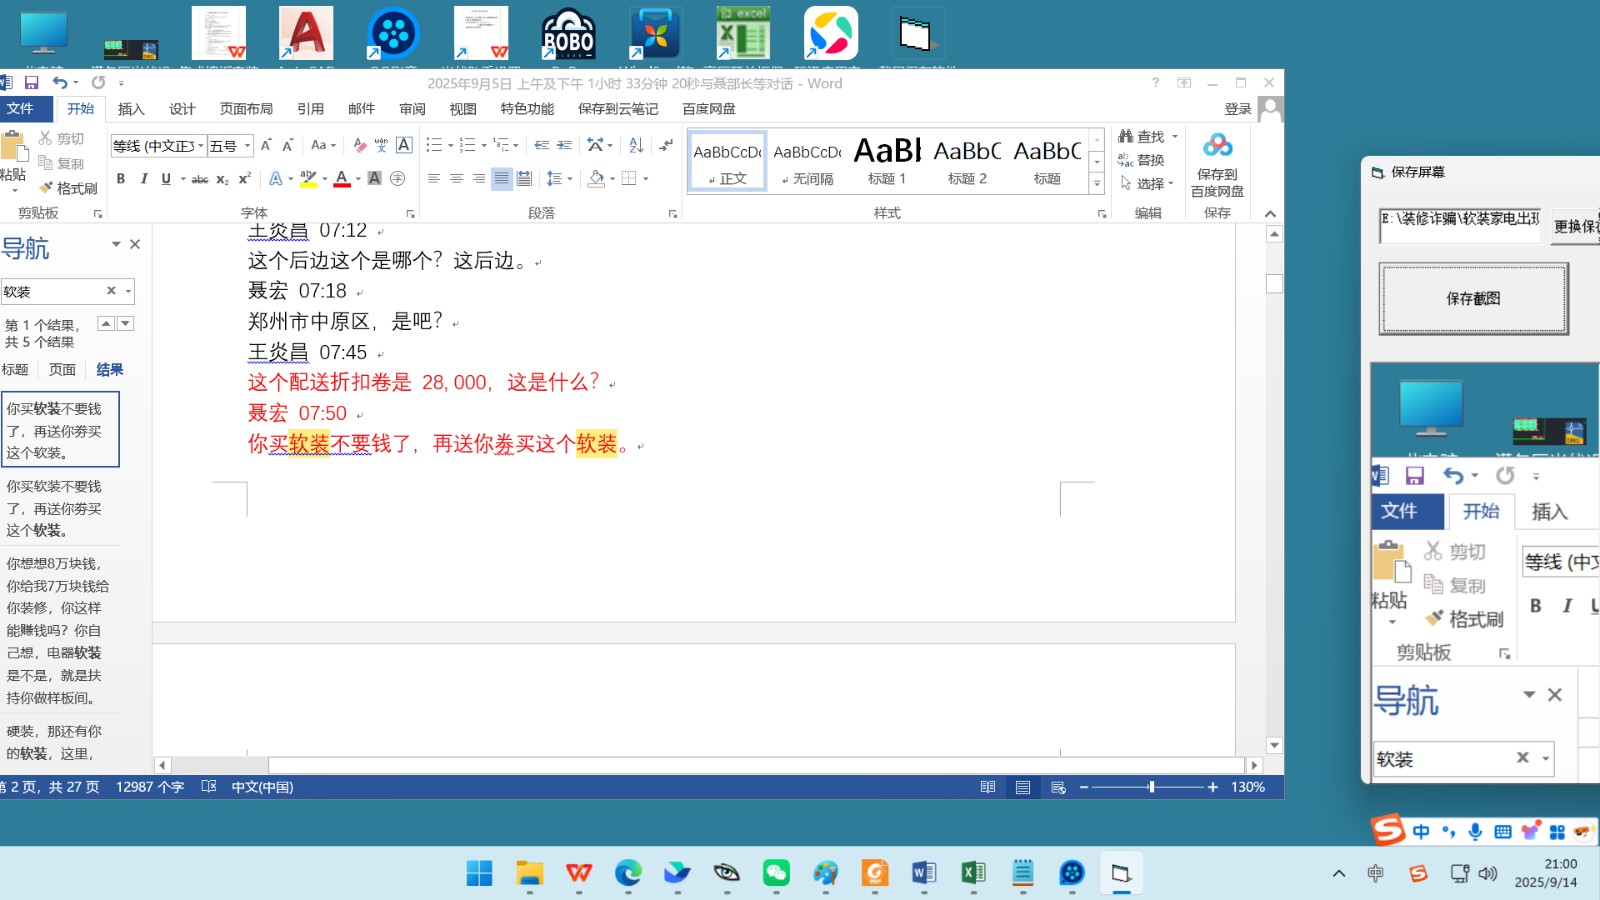The image size is (1600, 900).
Task: Toggle superscript formatting button
Action: [244, 179]
